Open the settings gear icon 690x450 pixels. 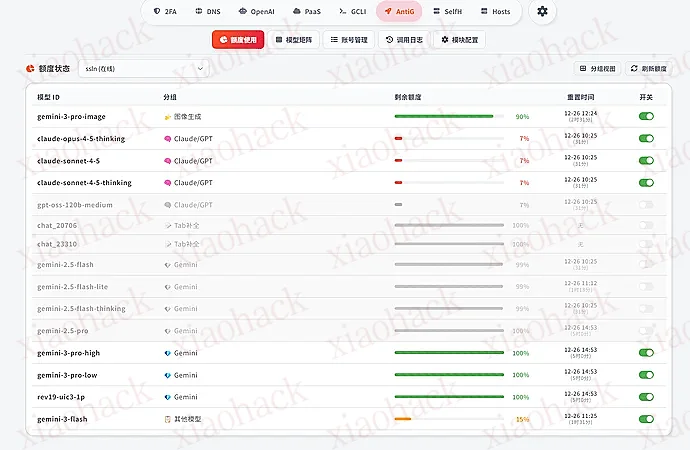point(542,11)
